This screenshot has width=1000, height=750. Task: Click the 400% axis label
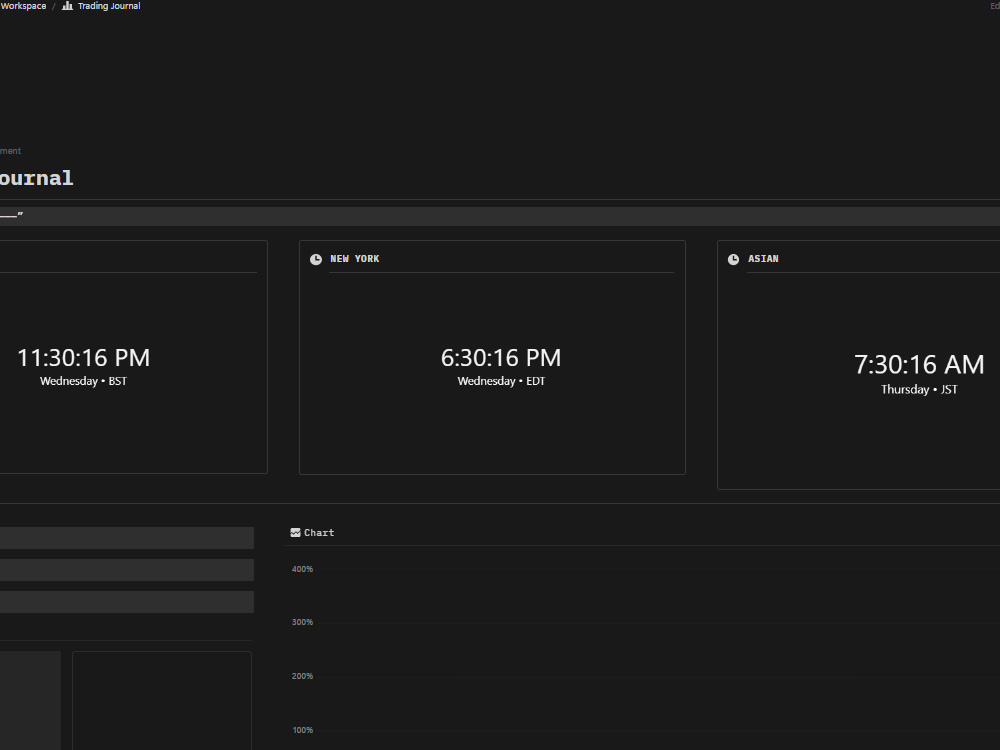coord(302,569)
